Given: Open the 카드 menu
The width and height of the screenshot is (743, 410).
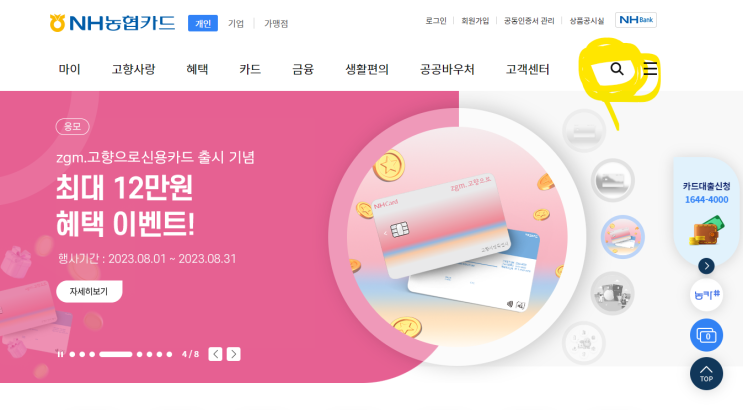Looking at the screenshot, I should [x=250, y=69].
